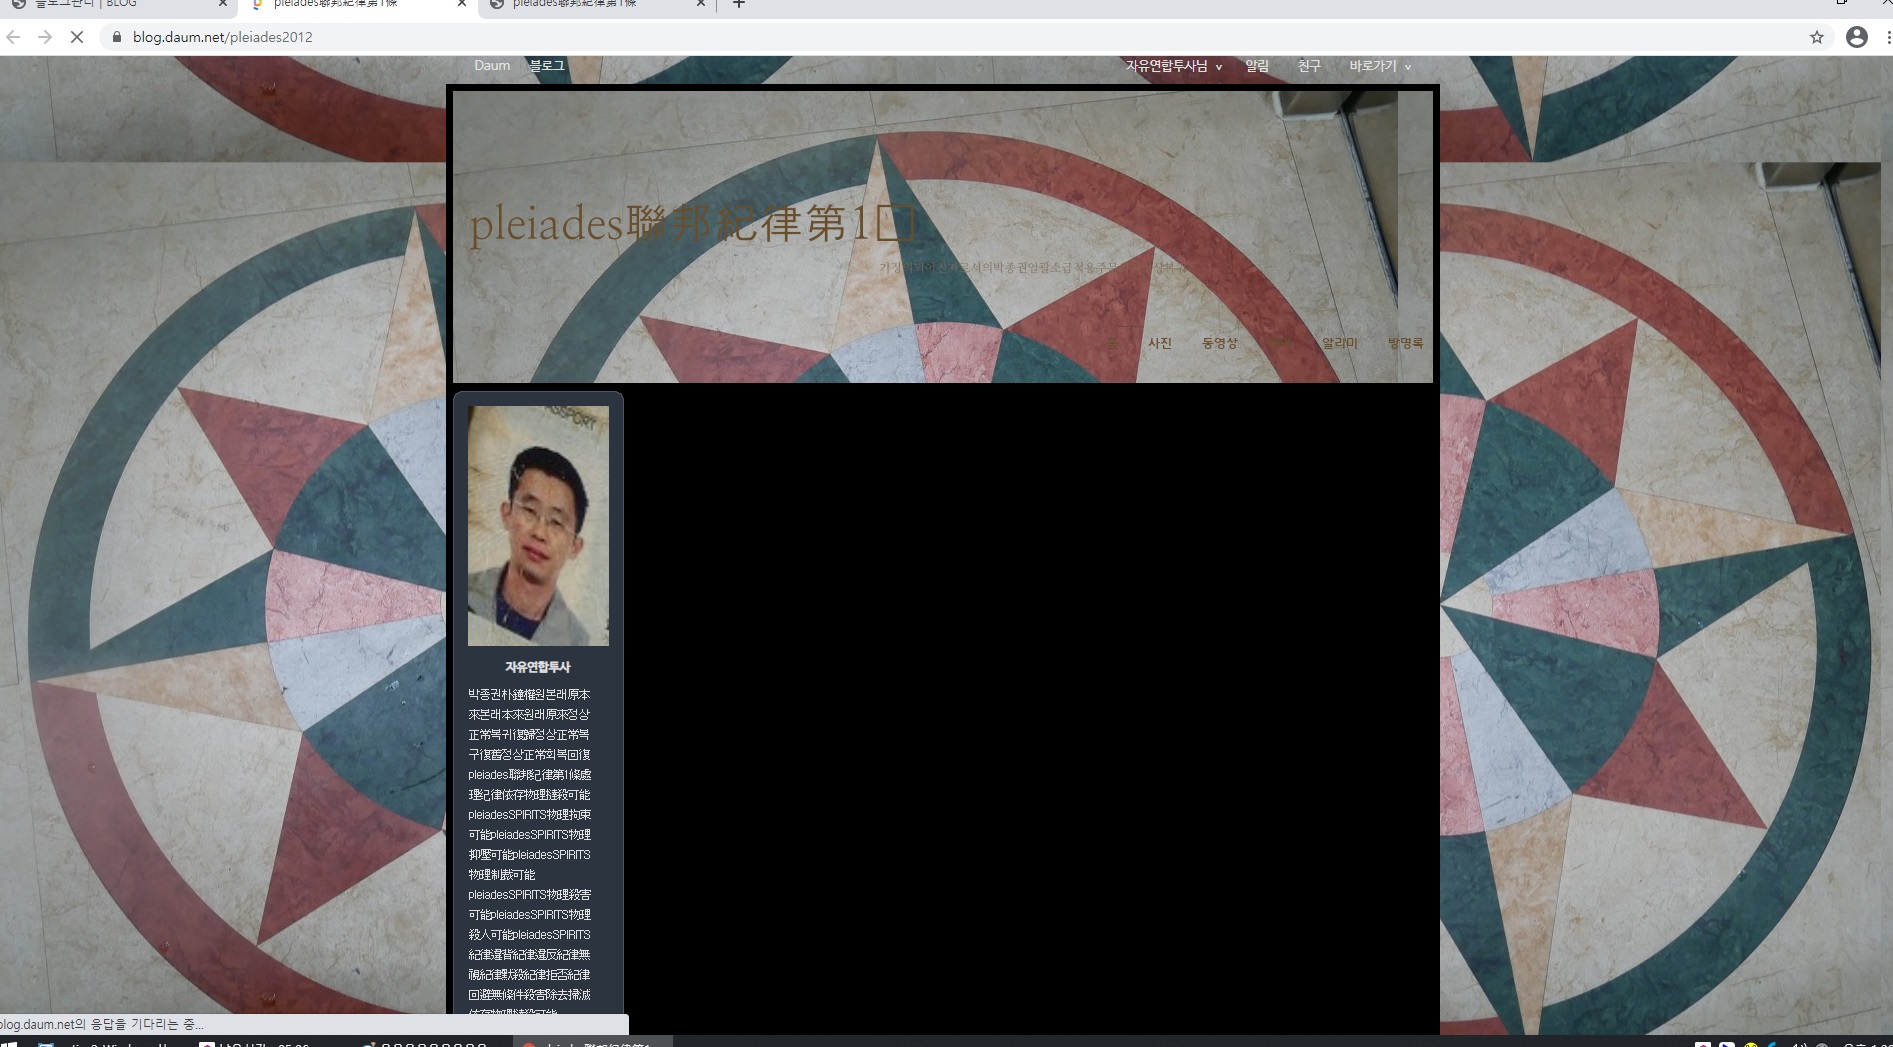
Task: Close the active pleiades tab
Action: tap(461, 4)
